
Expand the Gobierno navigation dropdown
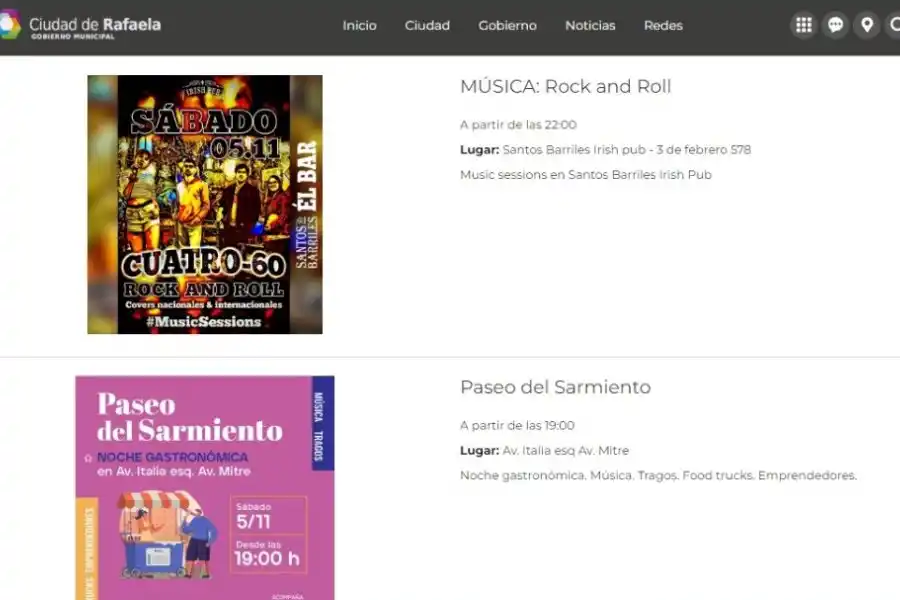point(507,26)
